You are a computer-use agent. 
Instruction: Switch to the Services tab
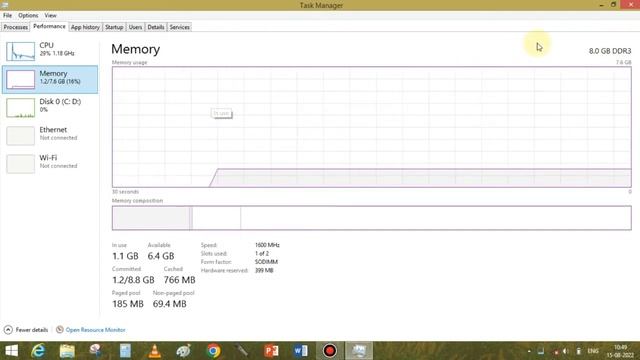179,27
